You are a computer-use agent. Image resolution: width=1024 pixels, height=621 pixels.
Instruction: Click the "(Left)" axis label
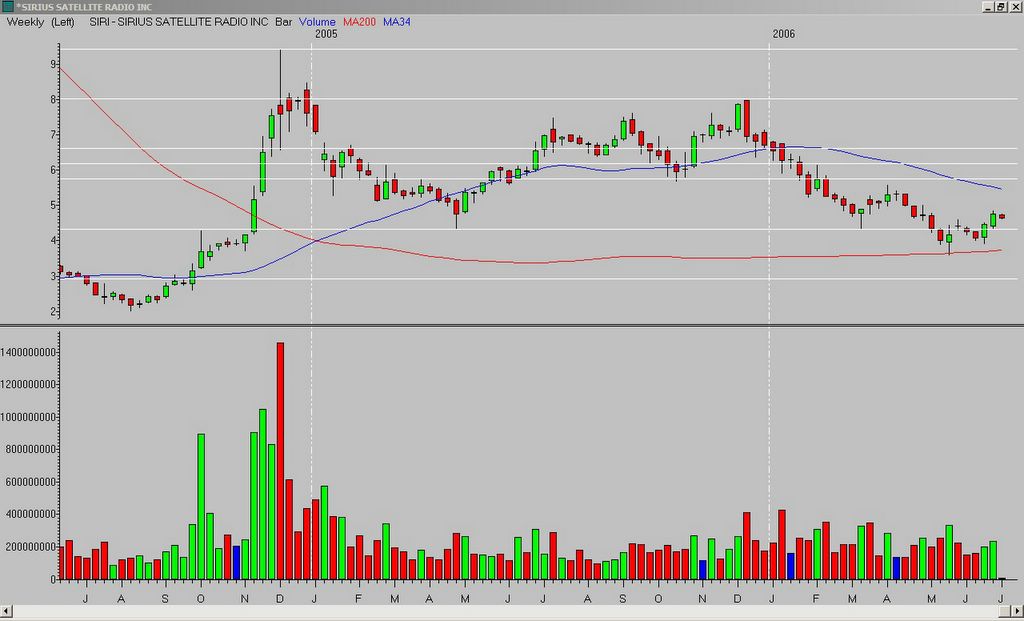point(63,22)
